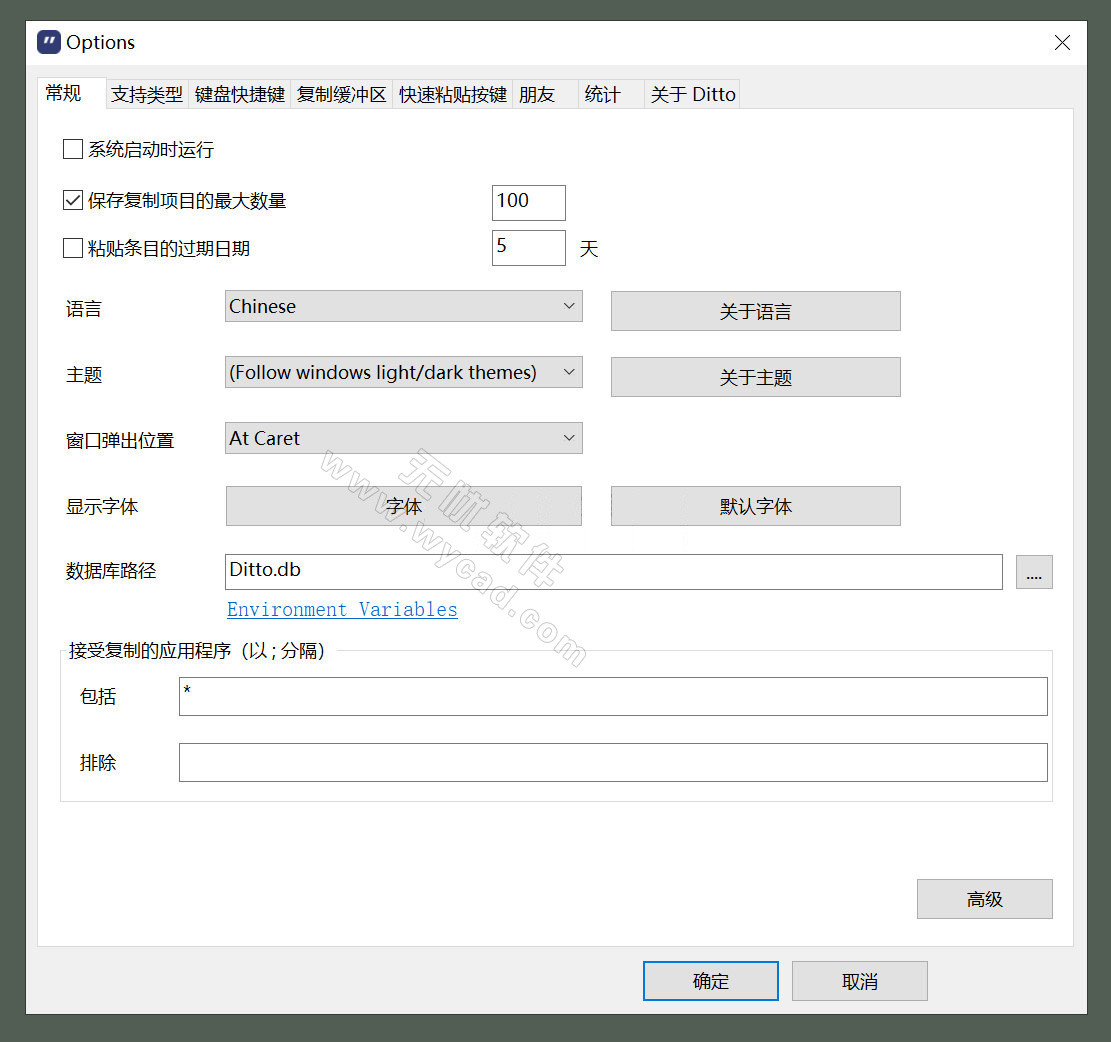Click the max items field showing 100

point(528,202)
